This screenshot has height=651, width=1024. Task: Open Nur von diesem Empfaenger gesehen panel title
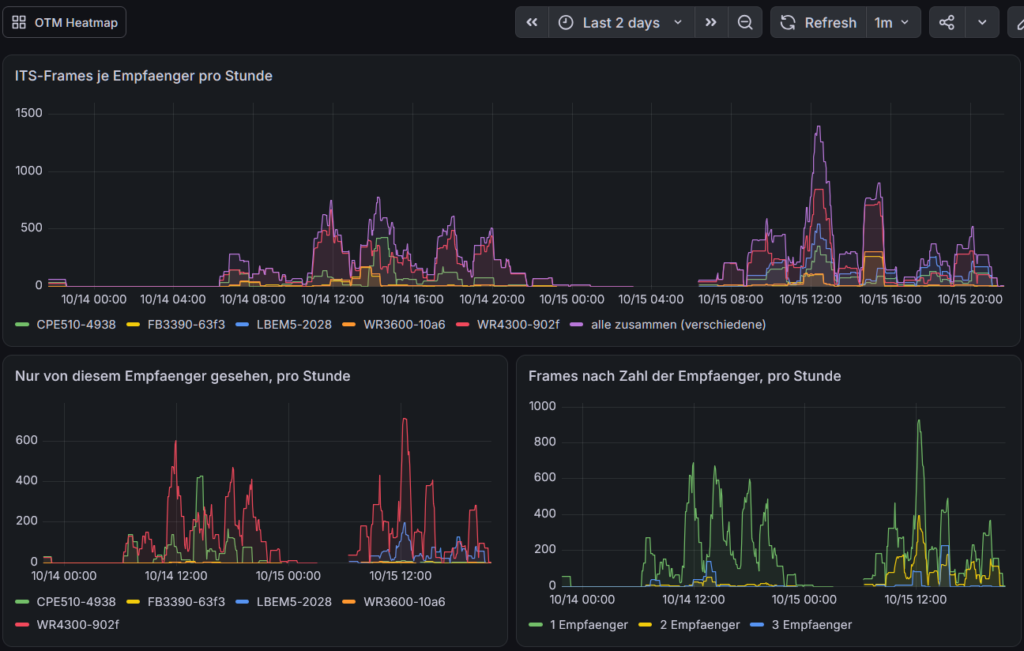pyautogui.click(x=182, y=376)
